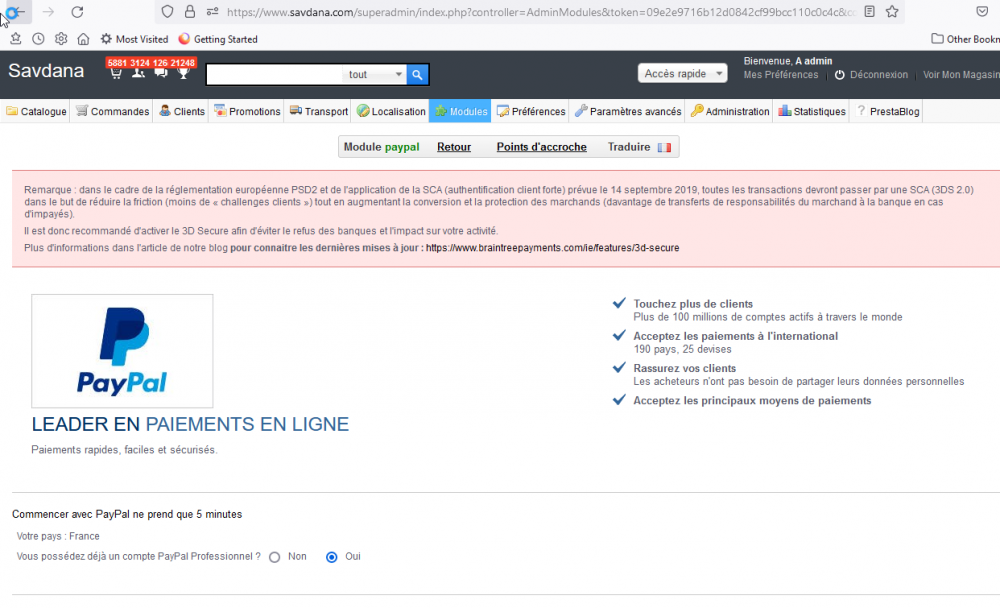This screenshot has width=1000, height=608.
Task: Open the Clients menu tab
Action: coord(182,111)
